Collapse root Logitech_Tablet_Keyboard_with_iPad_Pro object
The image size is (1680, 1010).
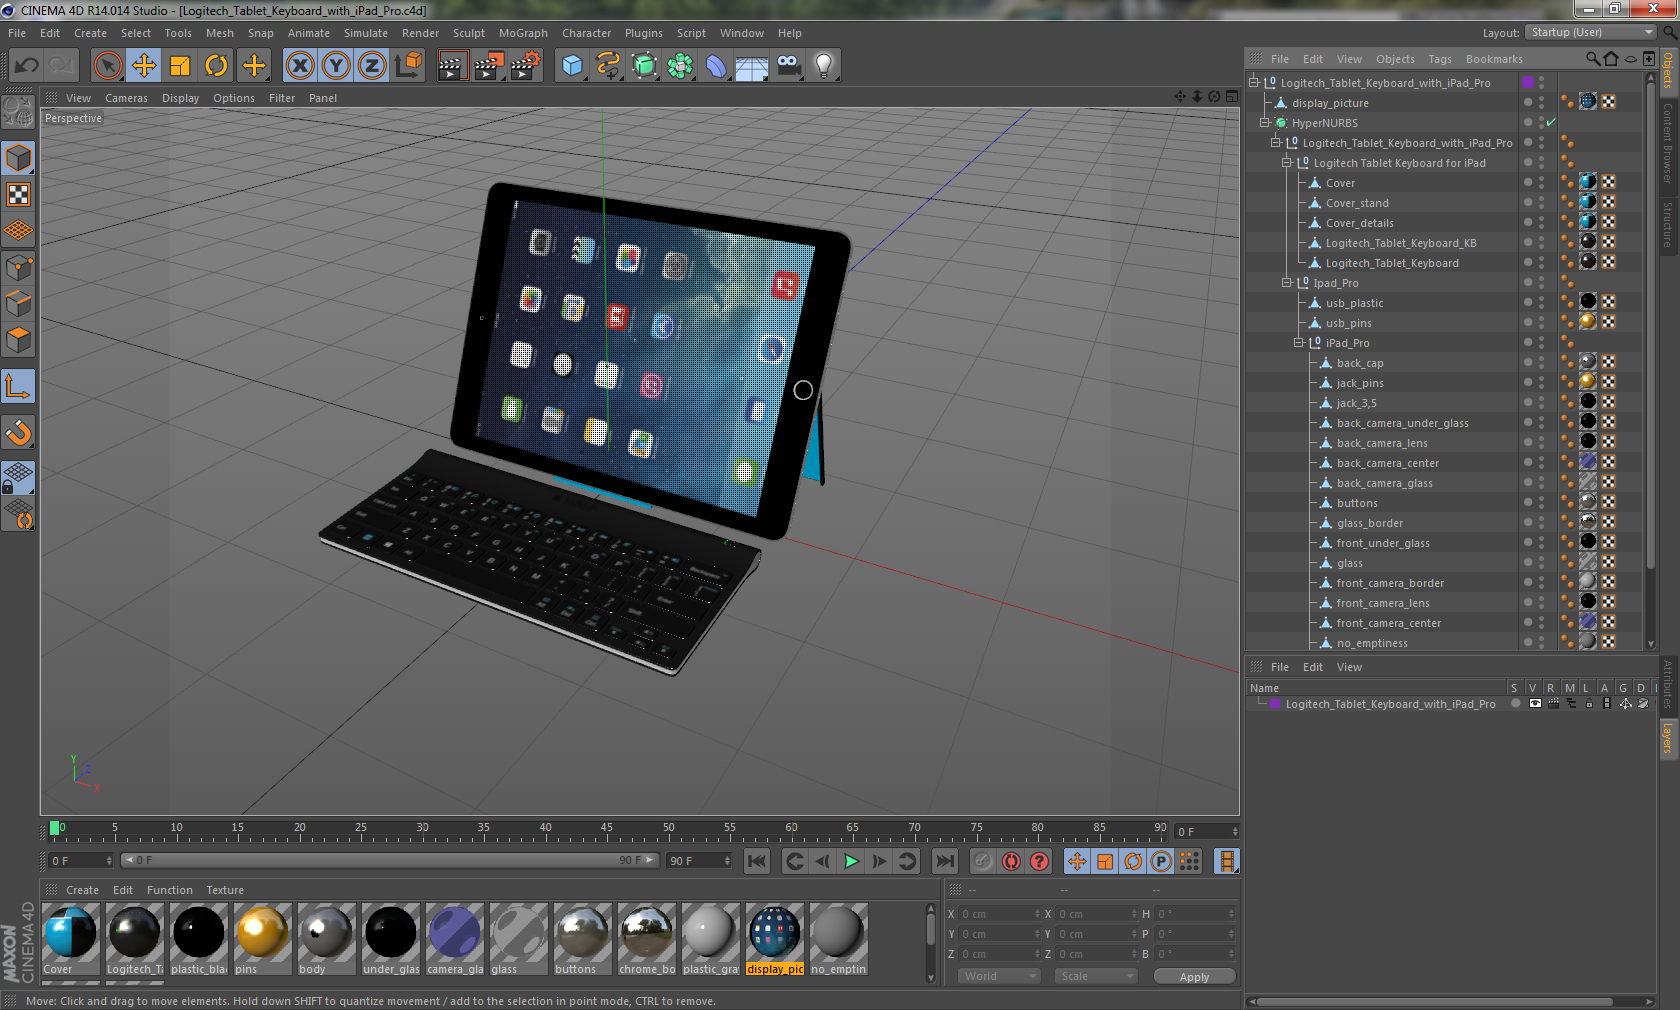pyautogui.click(x=1254, y=83)
